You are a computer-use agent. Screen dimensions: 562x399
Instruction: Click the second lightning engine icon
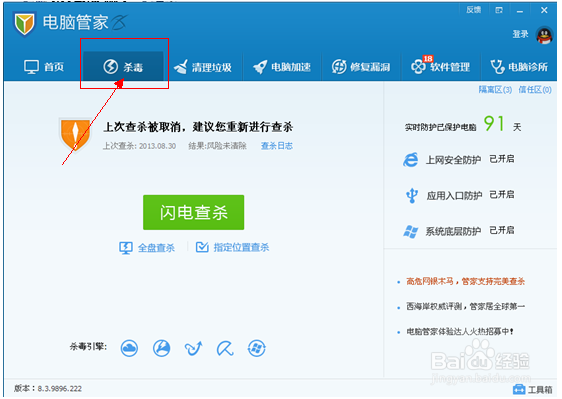pyautogui.click(x=162, y=348)
